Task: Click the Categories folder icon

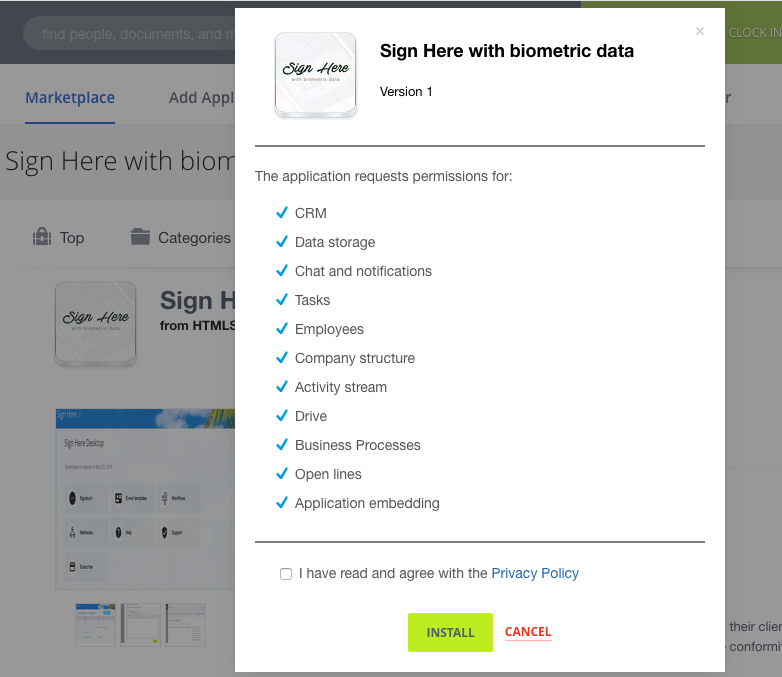Action: [140, 237]
